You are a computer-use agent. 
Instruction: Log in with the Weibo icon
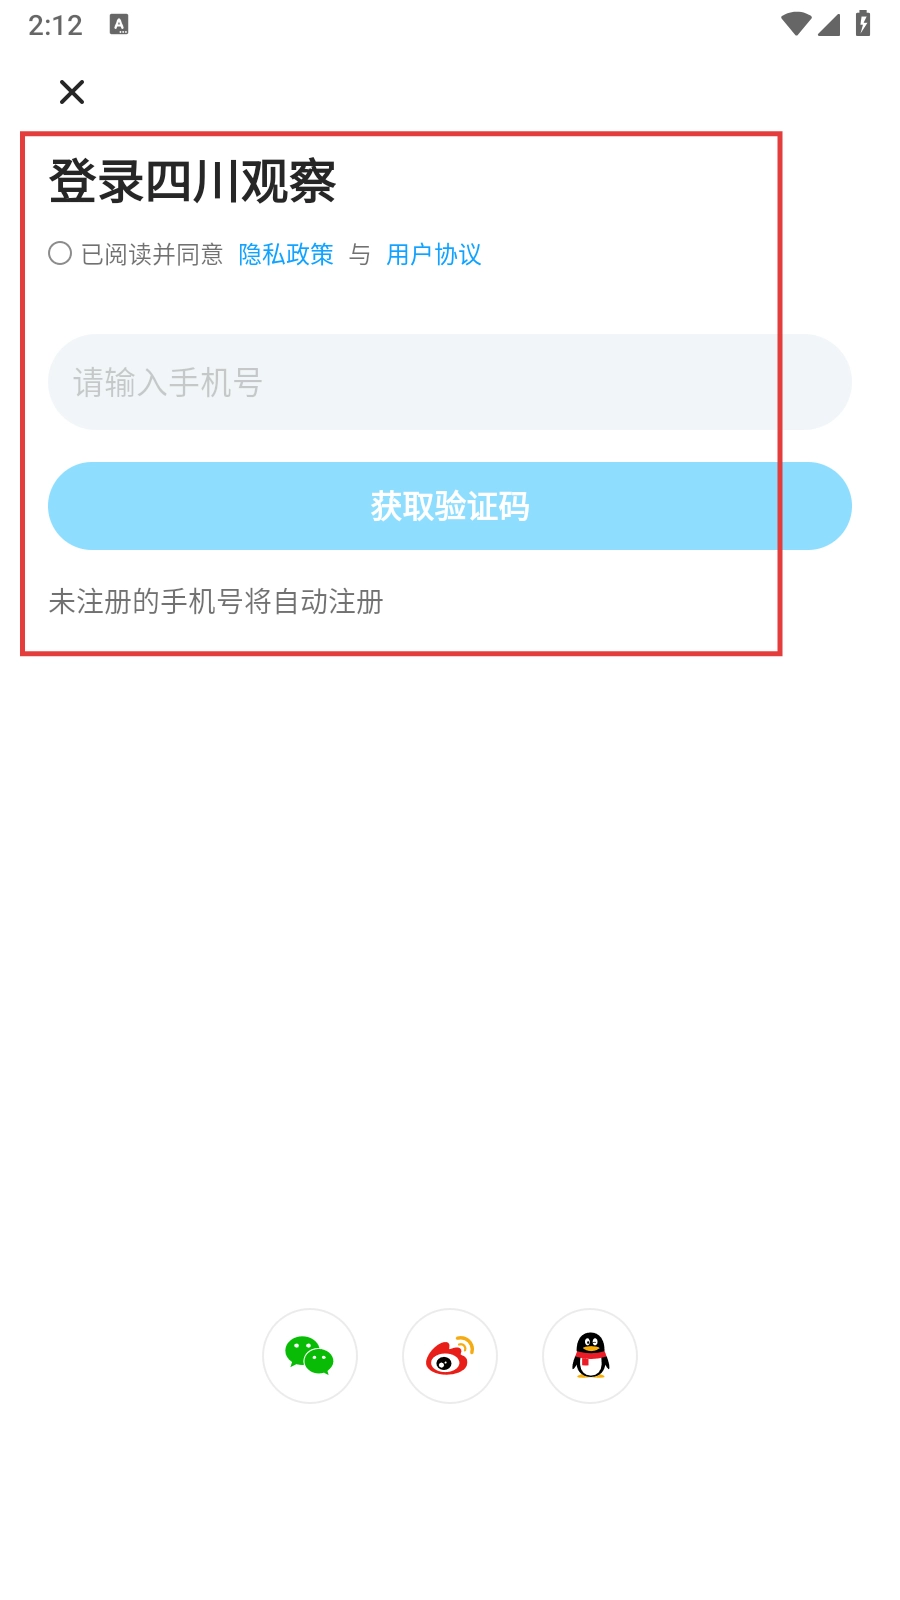[x=450, y=1356]
